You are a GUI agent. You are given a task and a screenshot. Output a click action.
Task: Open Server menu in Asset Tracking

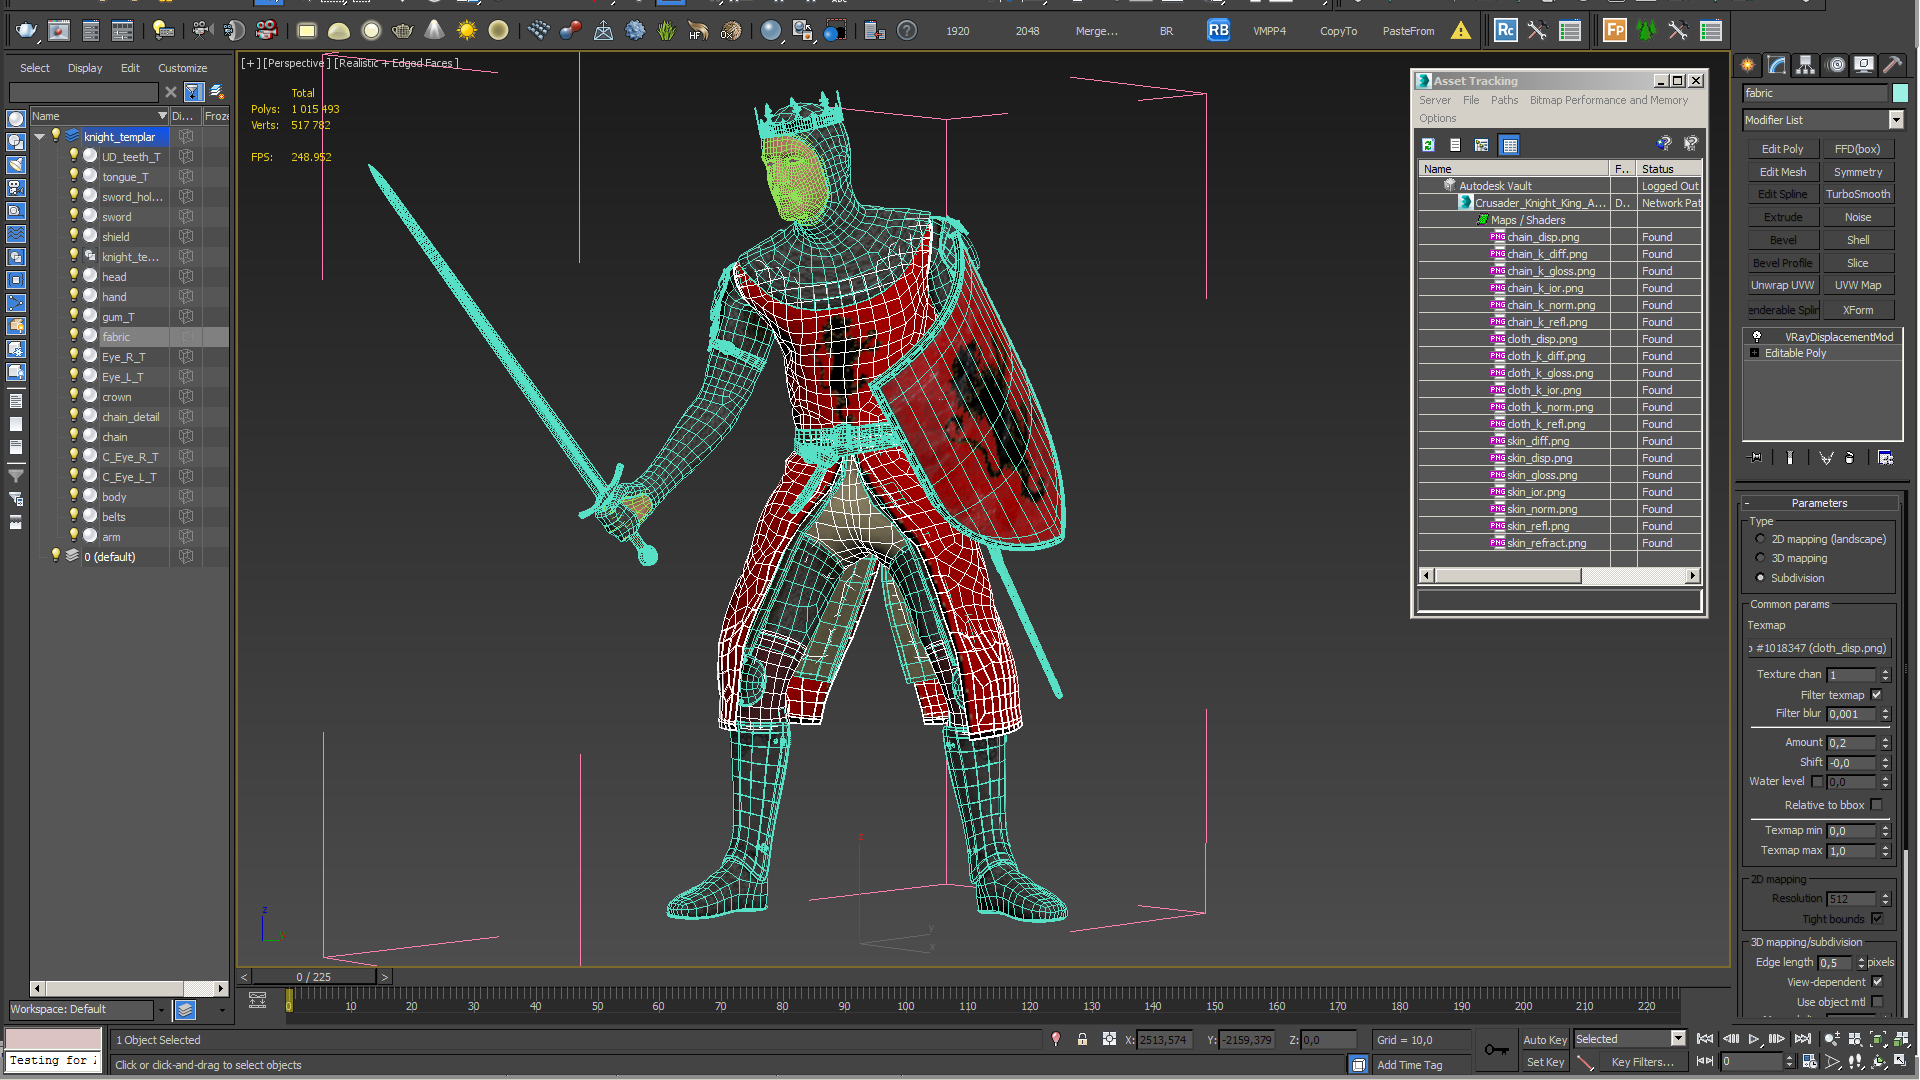1434,100
